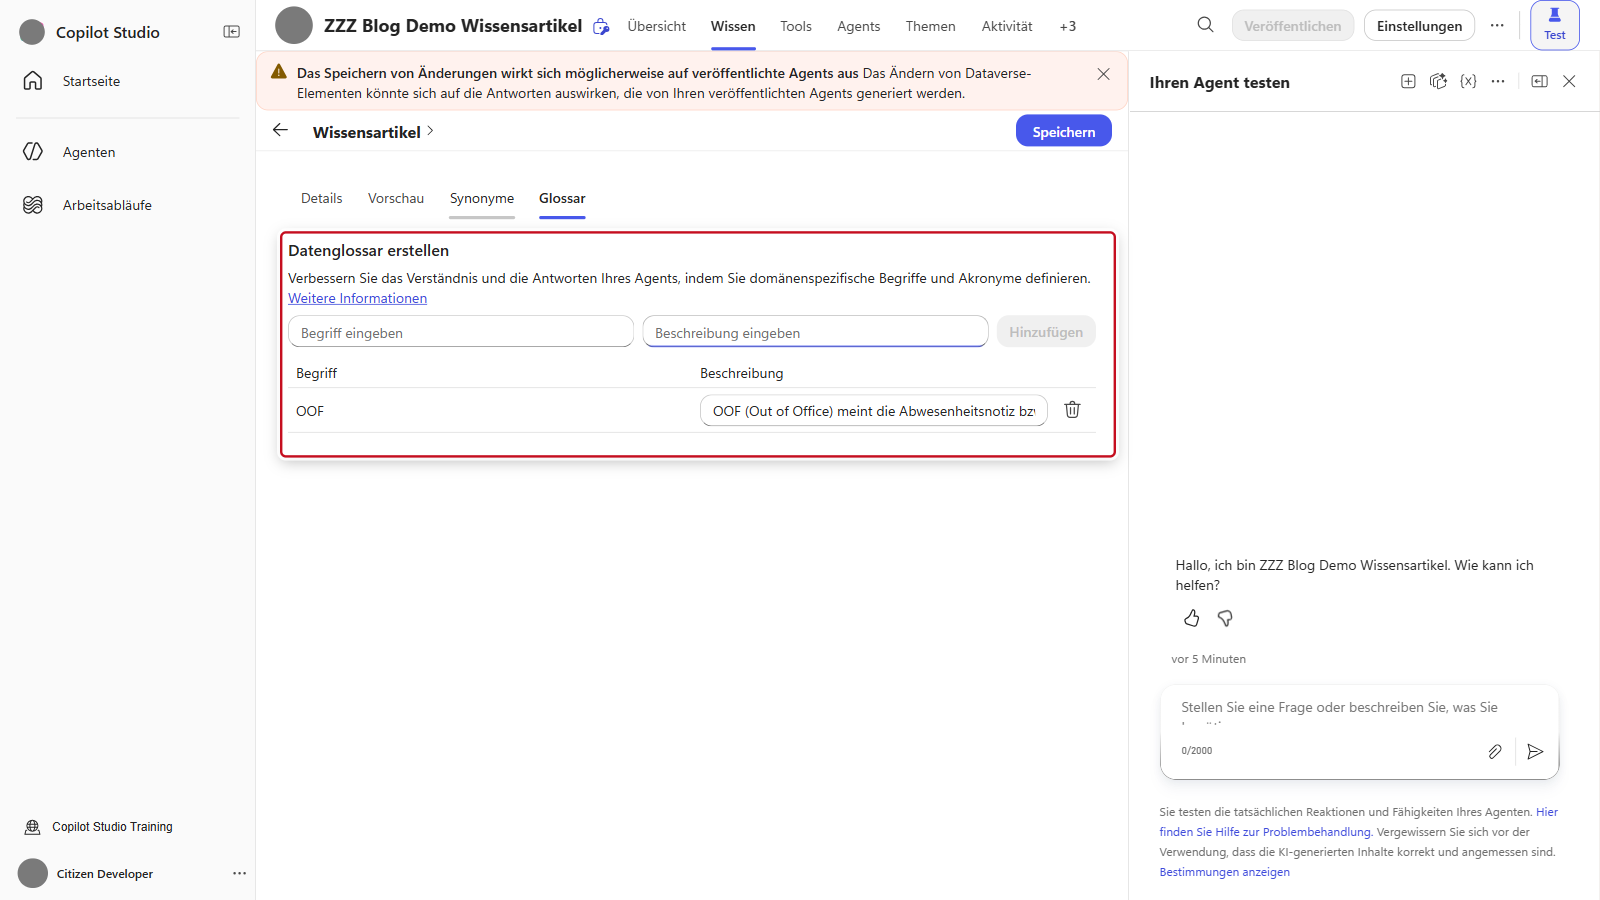
Task: Switch to the Themen tab
Action: pos(931,27)
